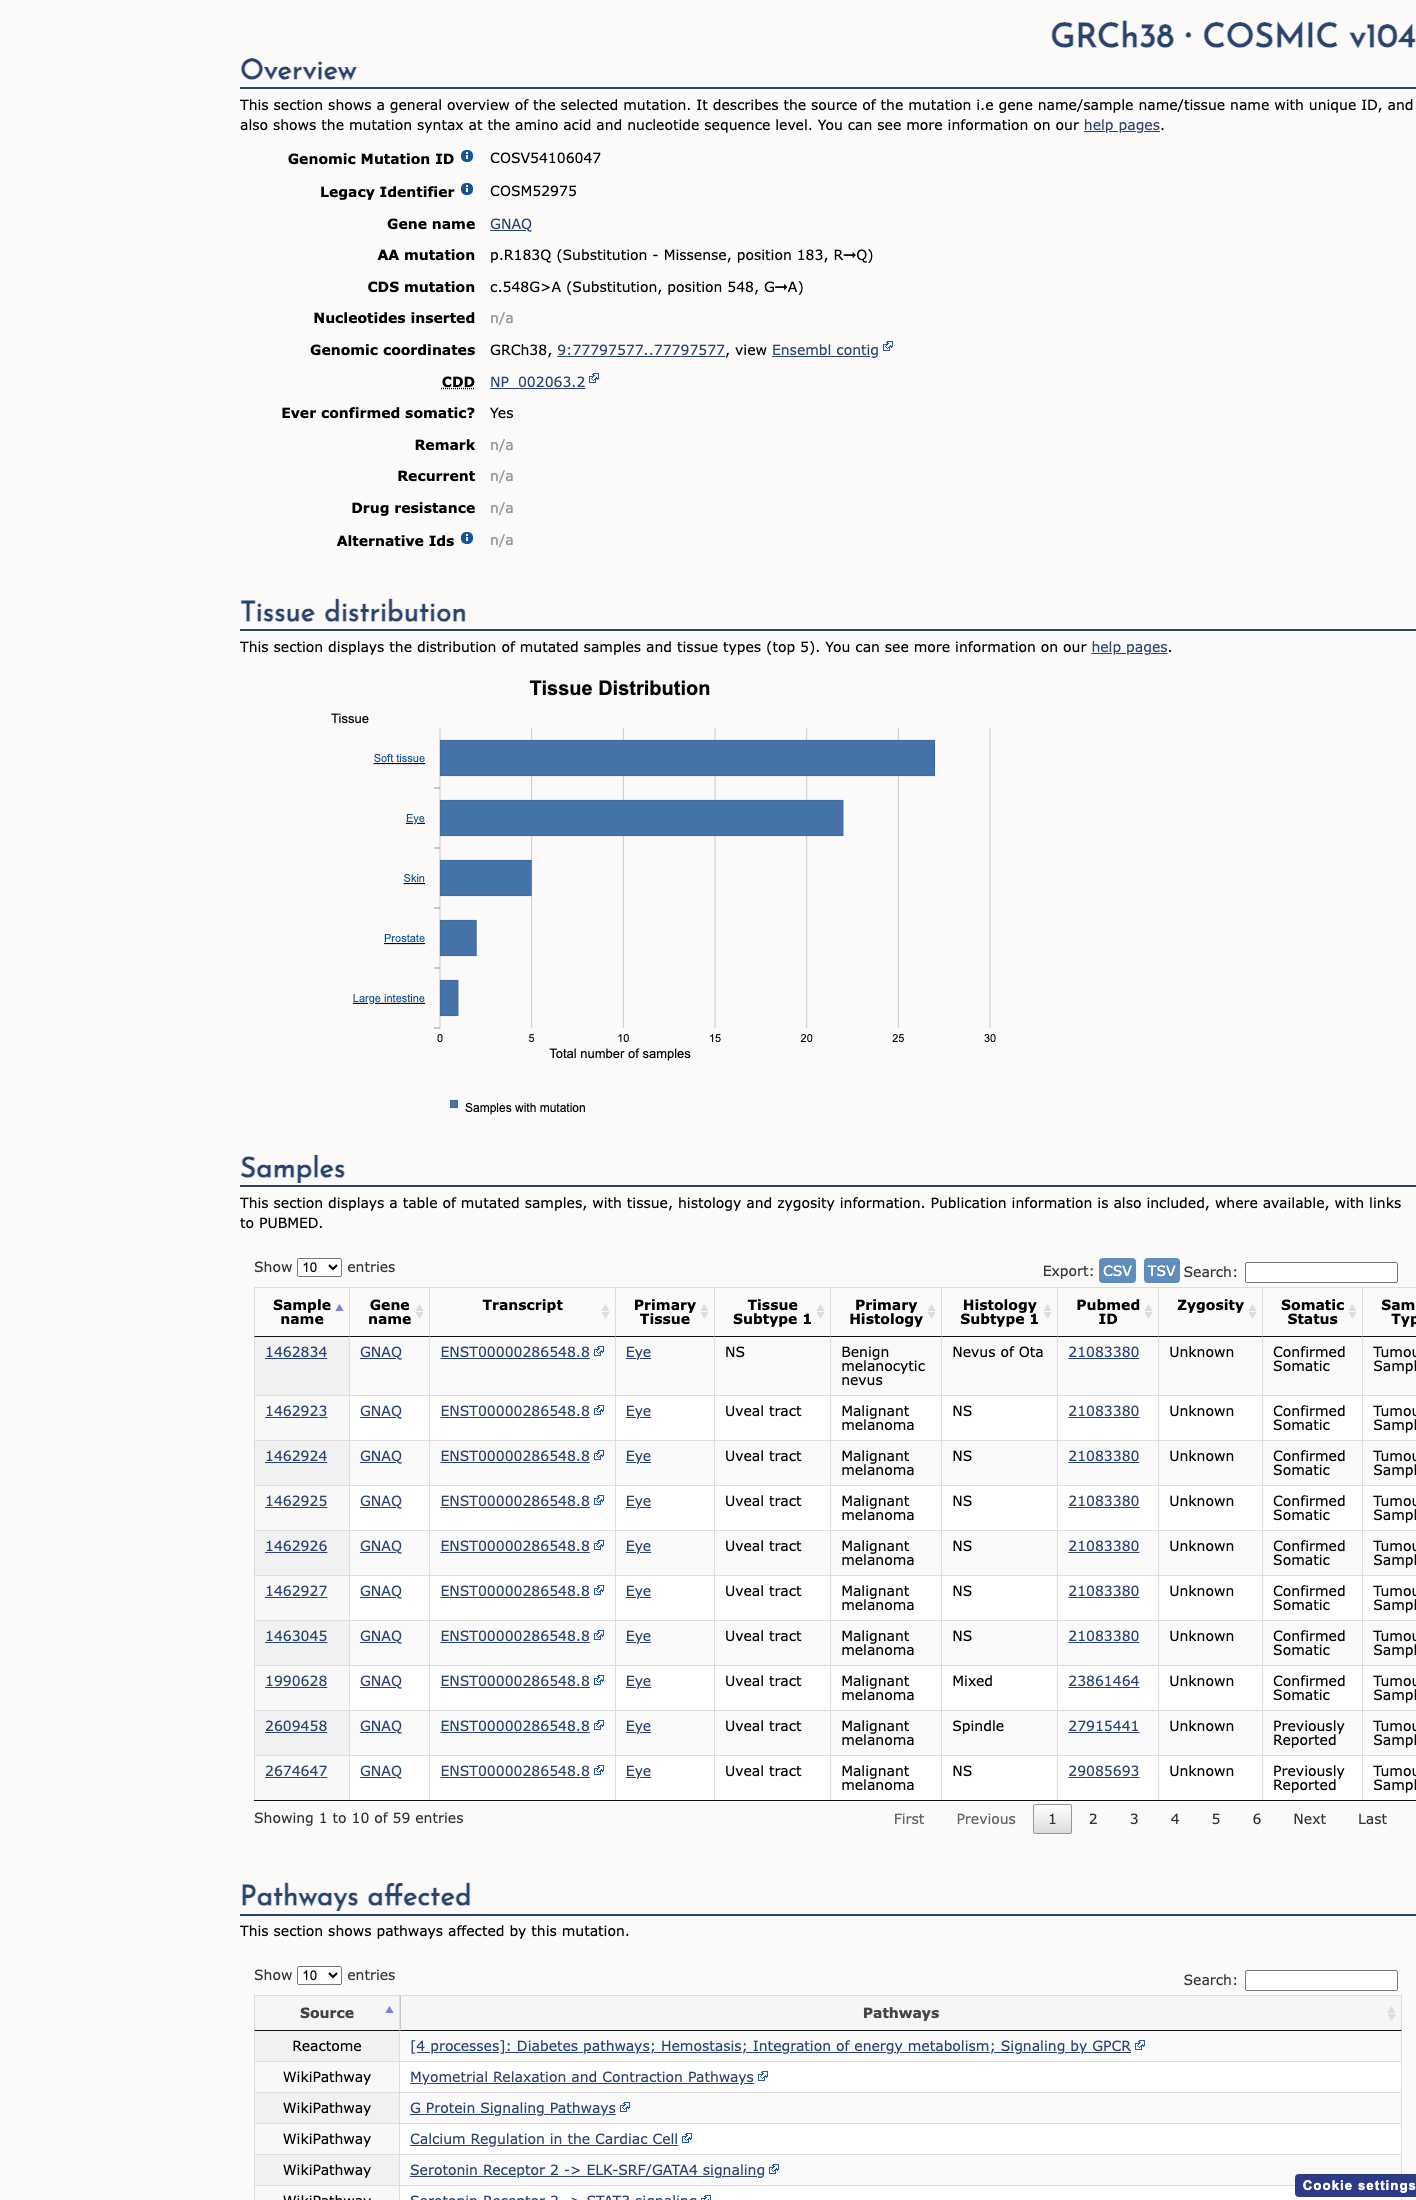Click external link icon after Reactome pathway

(1140, 2045)
